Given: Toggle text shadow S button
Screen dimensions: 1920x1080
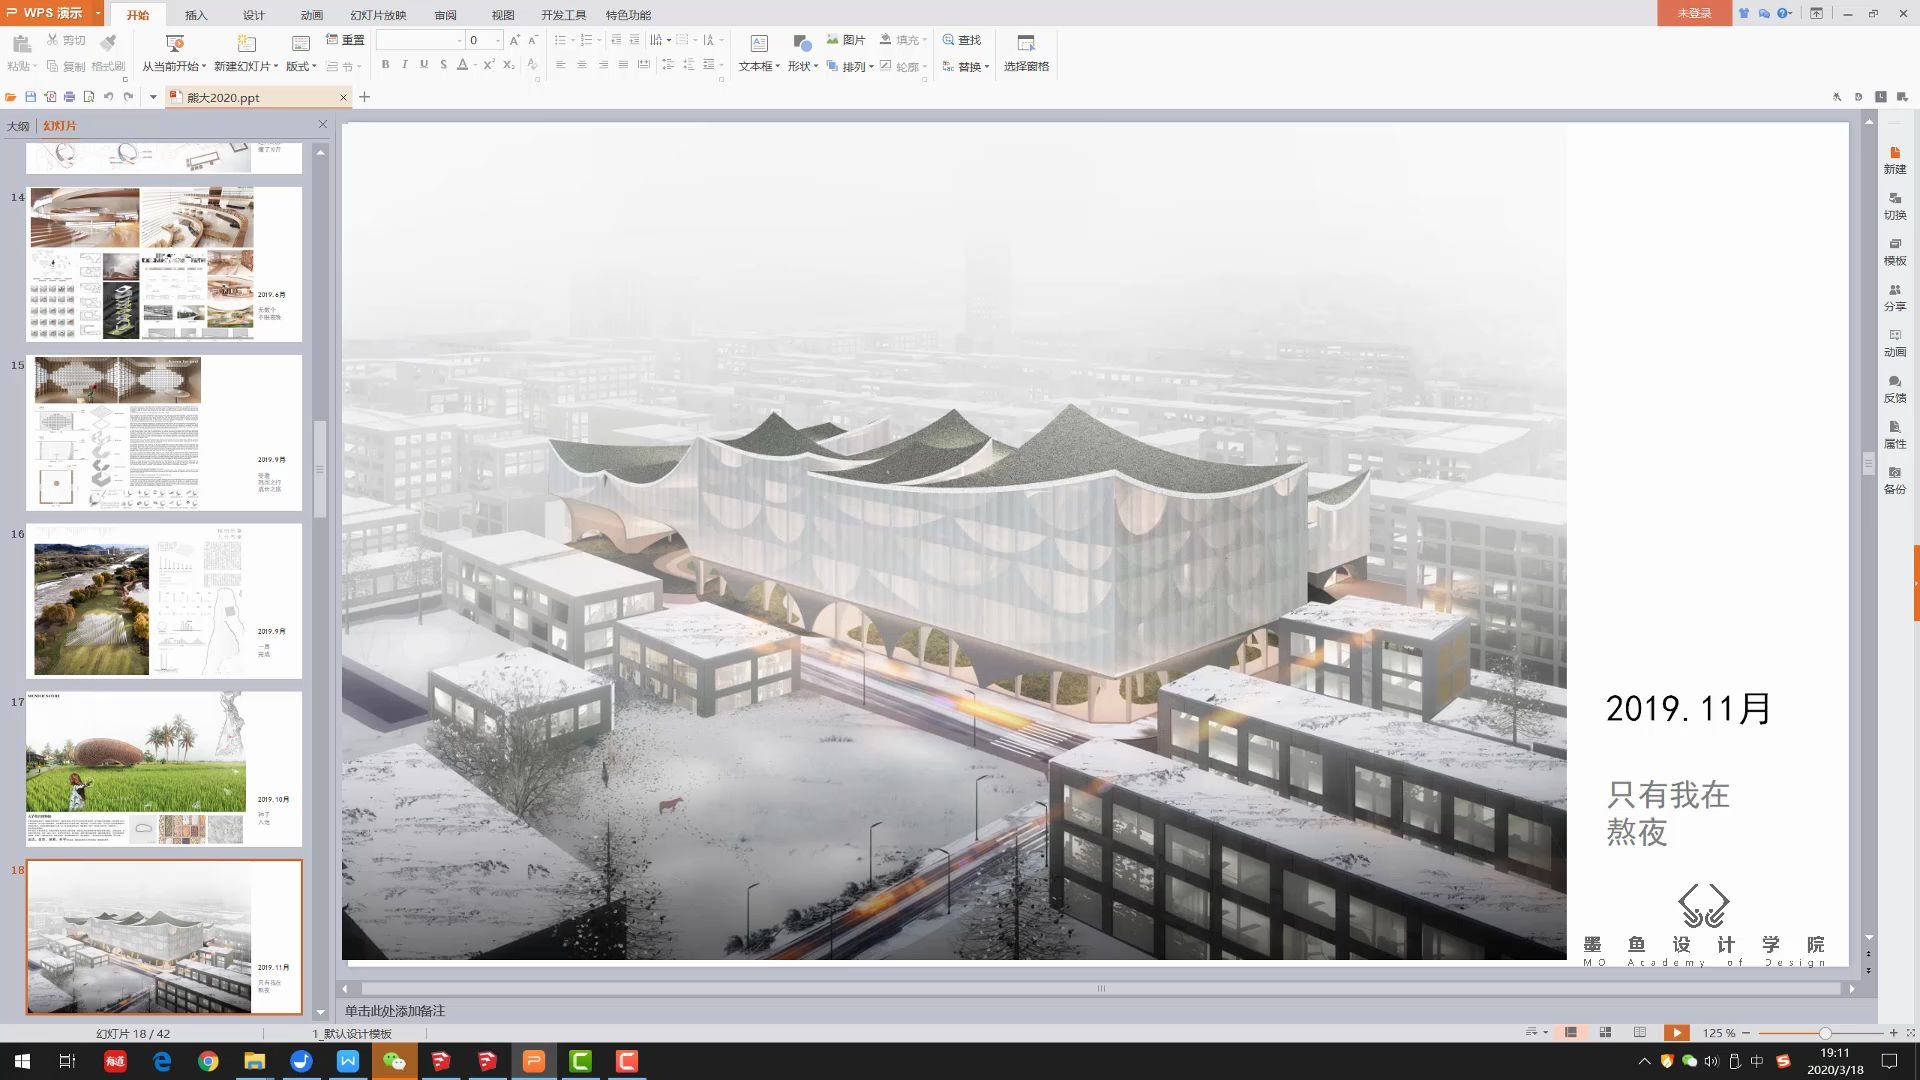Looking at the screenshot, I should click(x=443, y=65).
